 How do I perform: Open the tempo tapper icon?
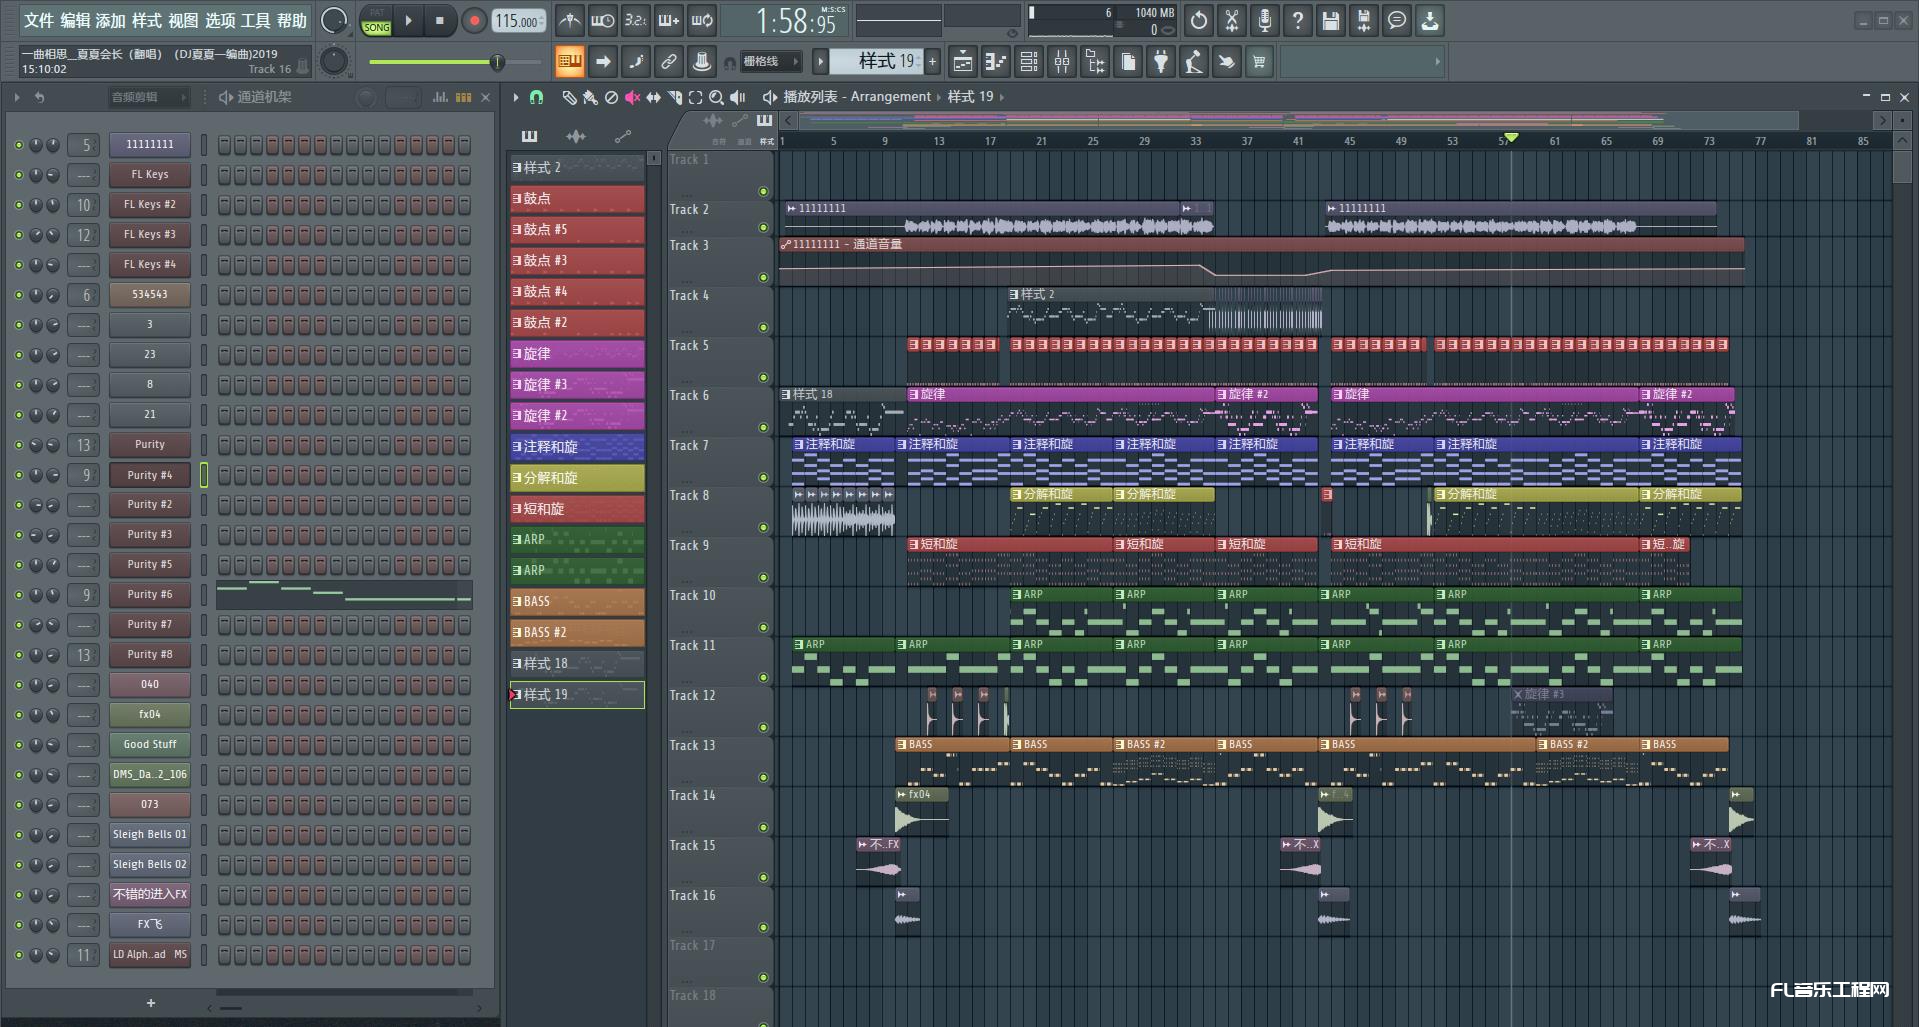click(1193, 62)
